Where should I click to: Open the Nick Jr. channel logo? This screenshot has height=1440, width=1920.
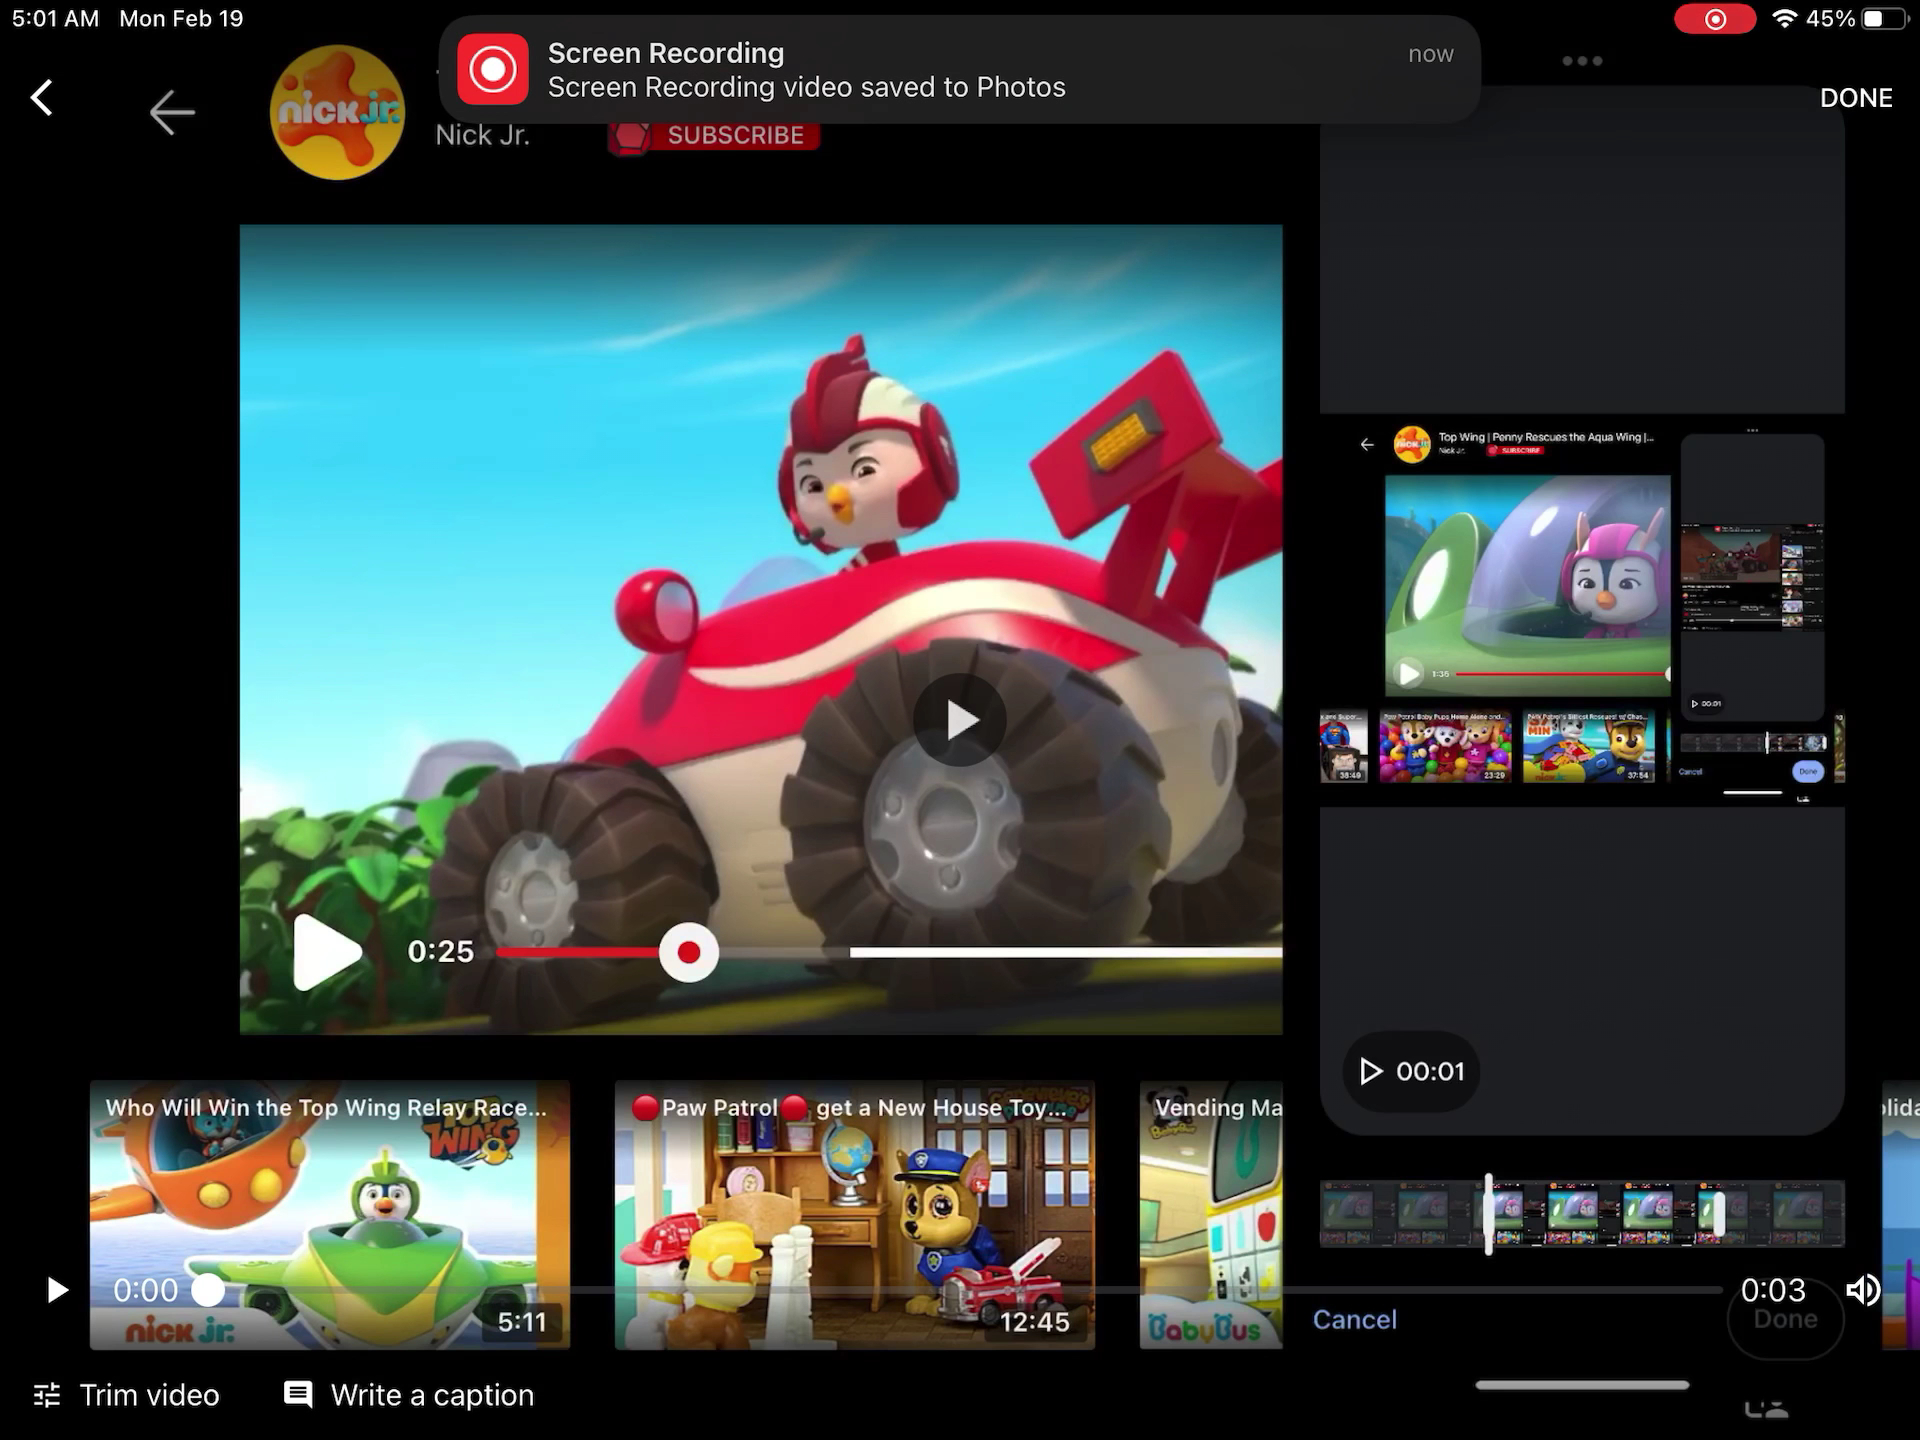pyautogui.click(x=337, y=112)
